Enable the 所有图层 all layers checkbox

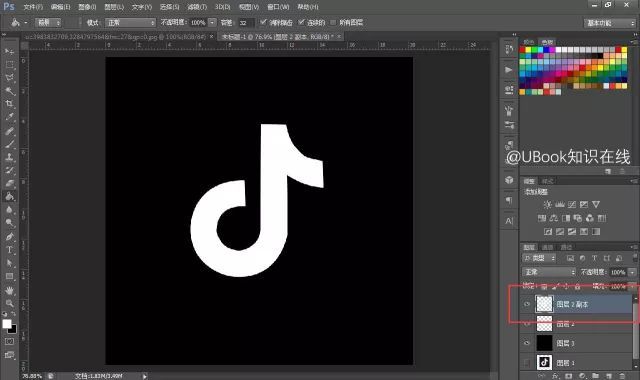(333, 22)
